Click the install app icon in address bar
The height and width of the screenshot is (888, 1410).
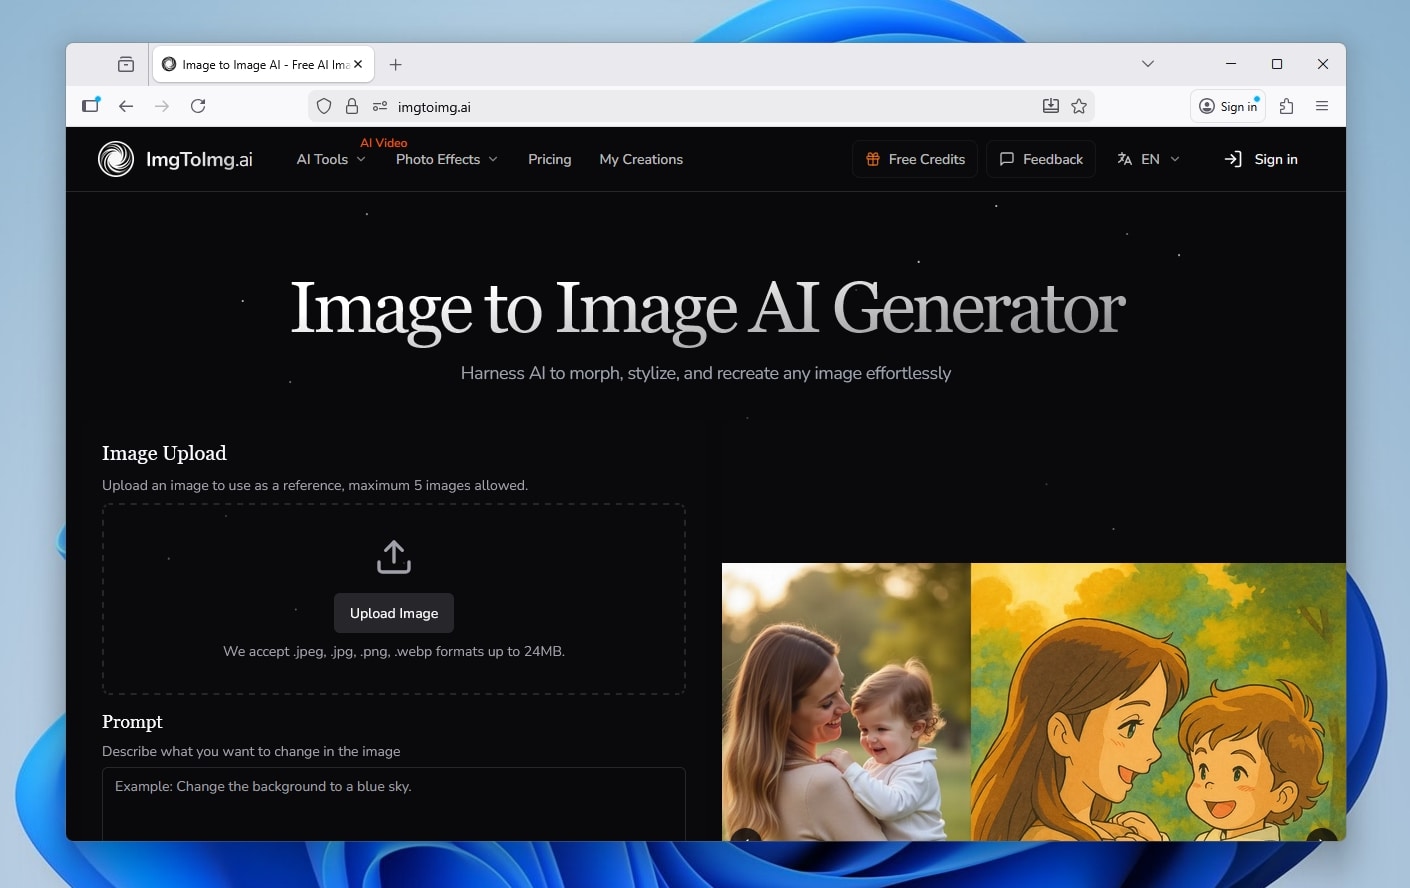coord(1051,106)
